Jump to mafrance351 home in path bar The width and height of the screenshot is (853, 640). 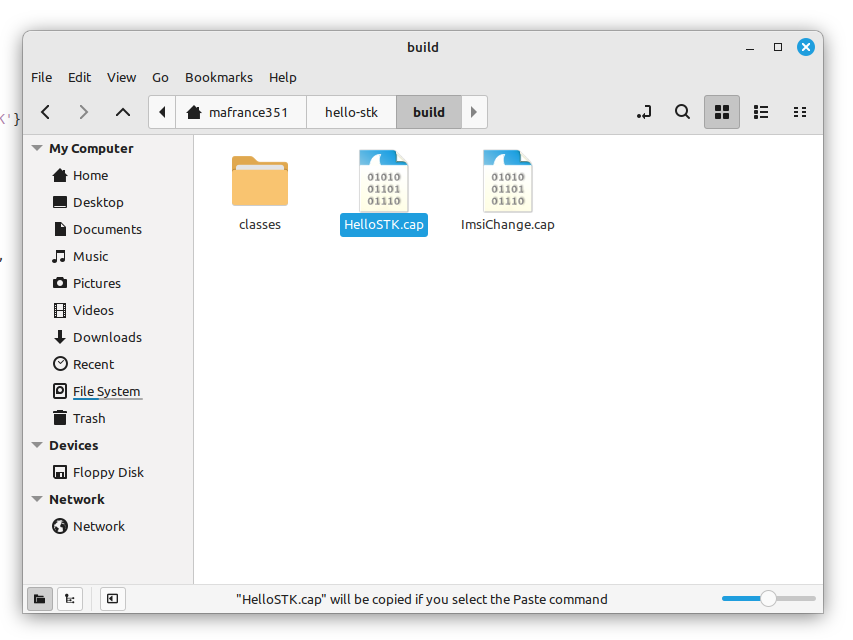tap(240, 112)
